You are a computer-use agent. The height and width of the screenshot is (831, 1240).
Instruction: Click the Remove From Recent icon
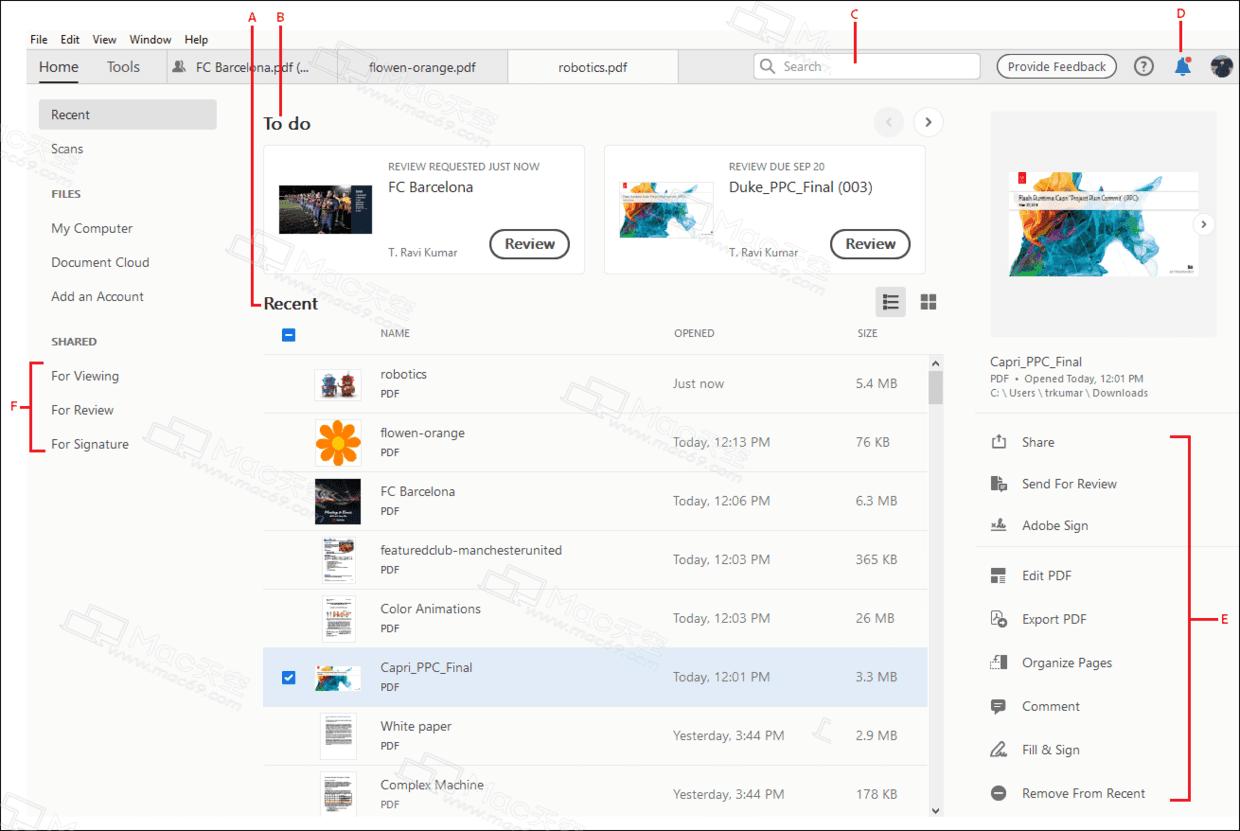997,792
